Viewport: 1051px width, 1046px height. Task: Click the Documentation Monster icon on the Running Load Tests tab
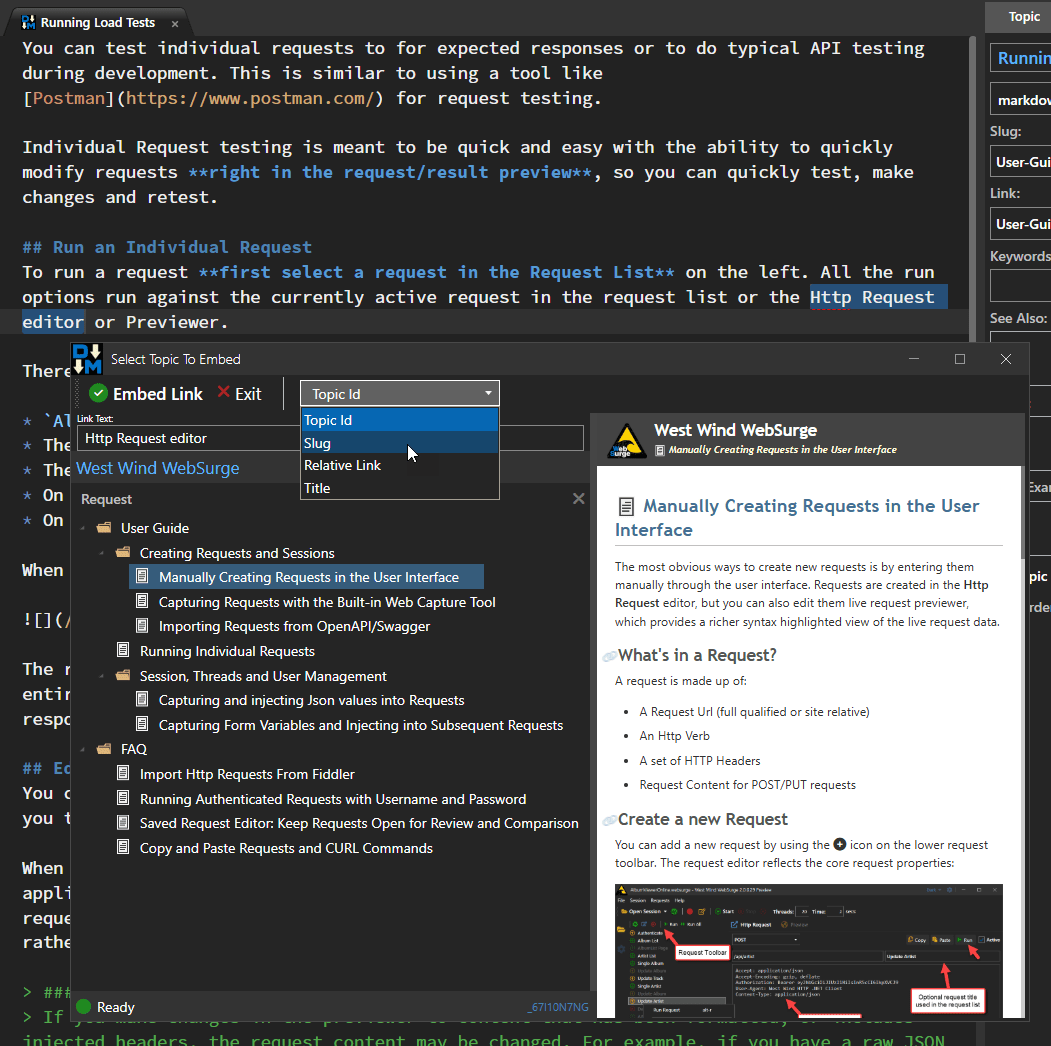(x=28, y=22)
